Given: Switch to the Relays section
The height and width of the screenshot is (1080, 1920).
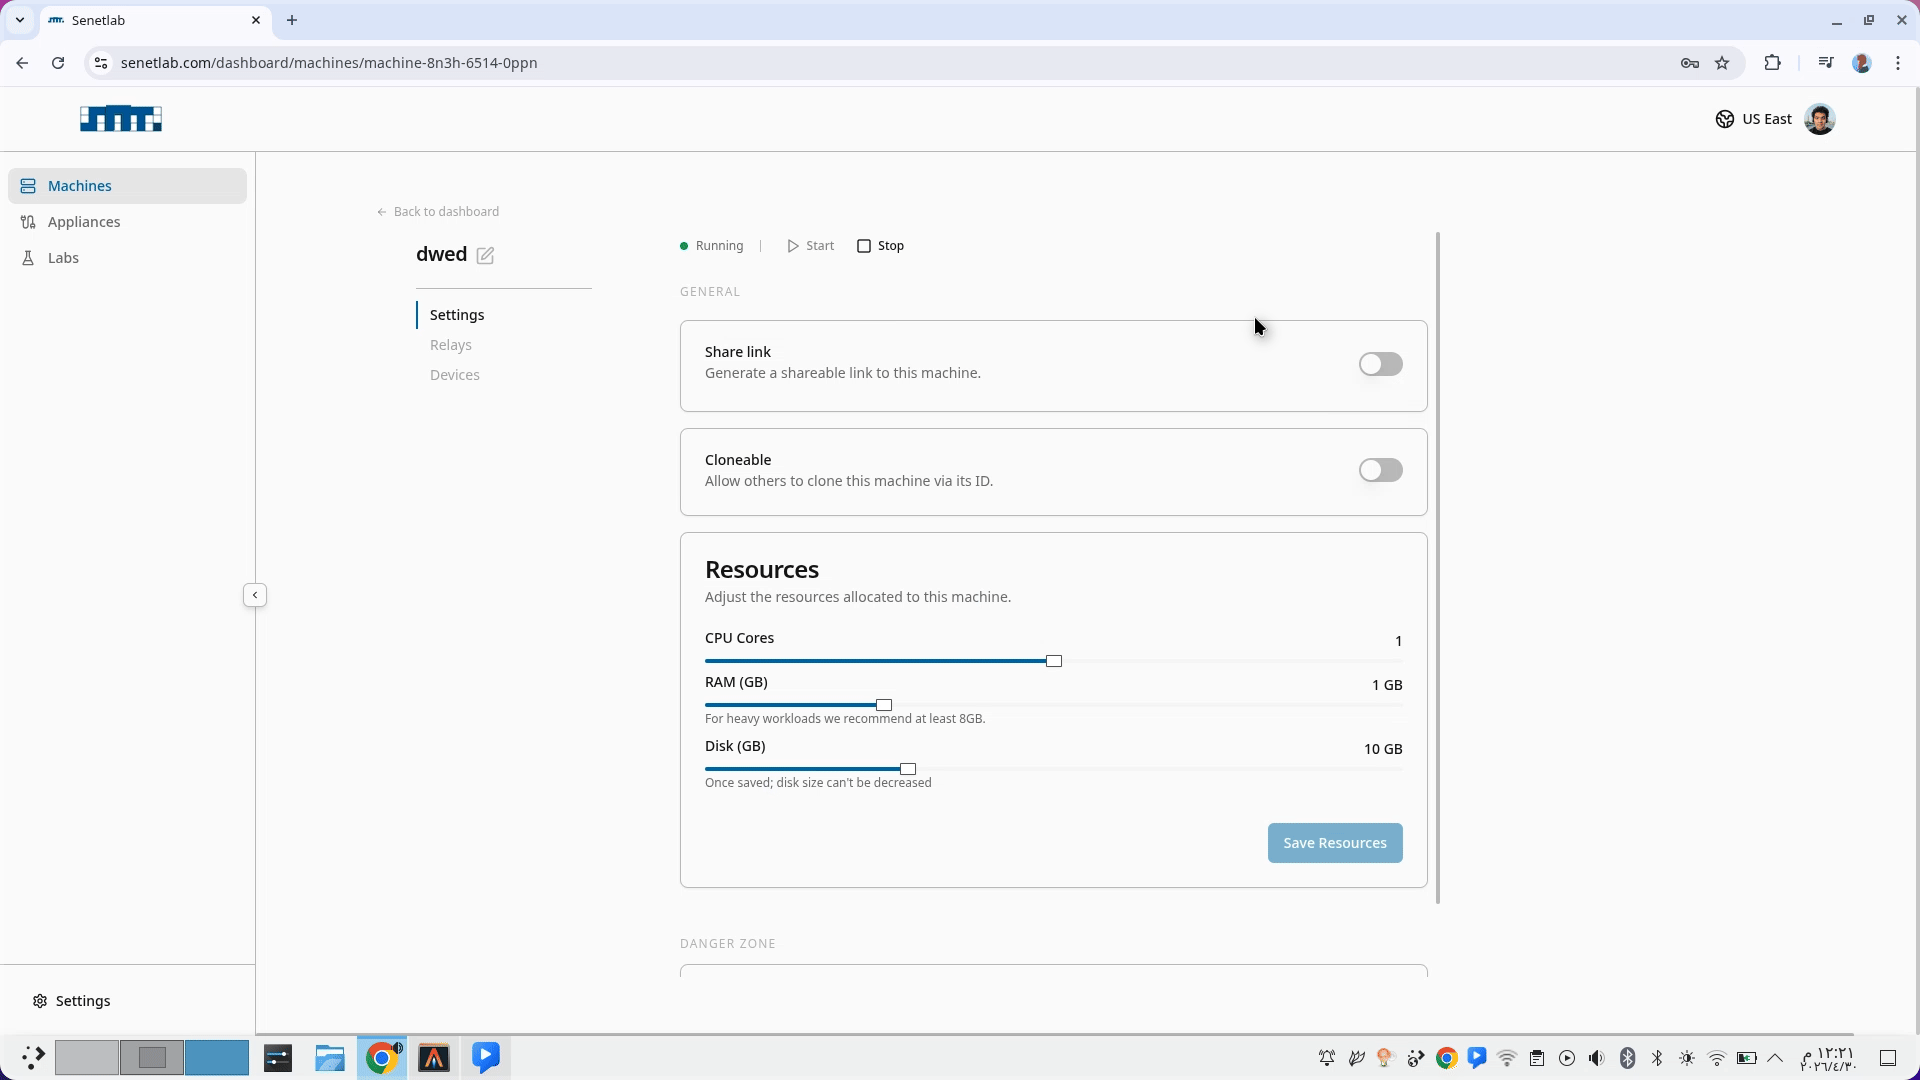Looking at the screenshot, I should click(451, 345).
